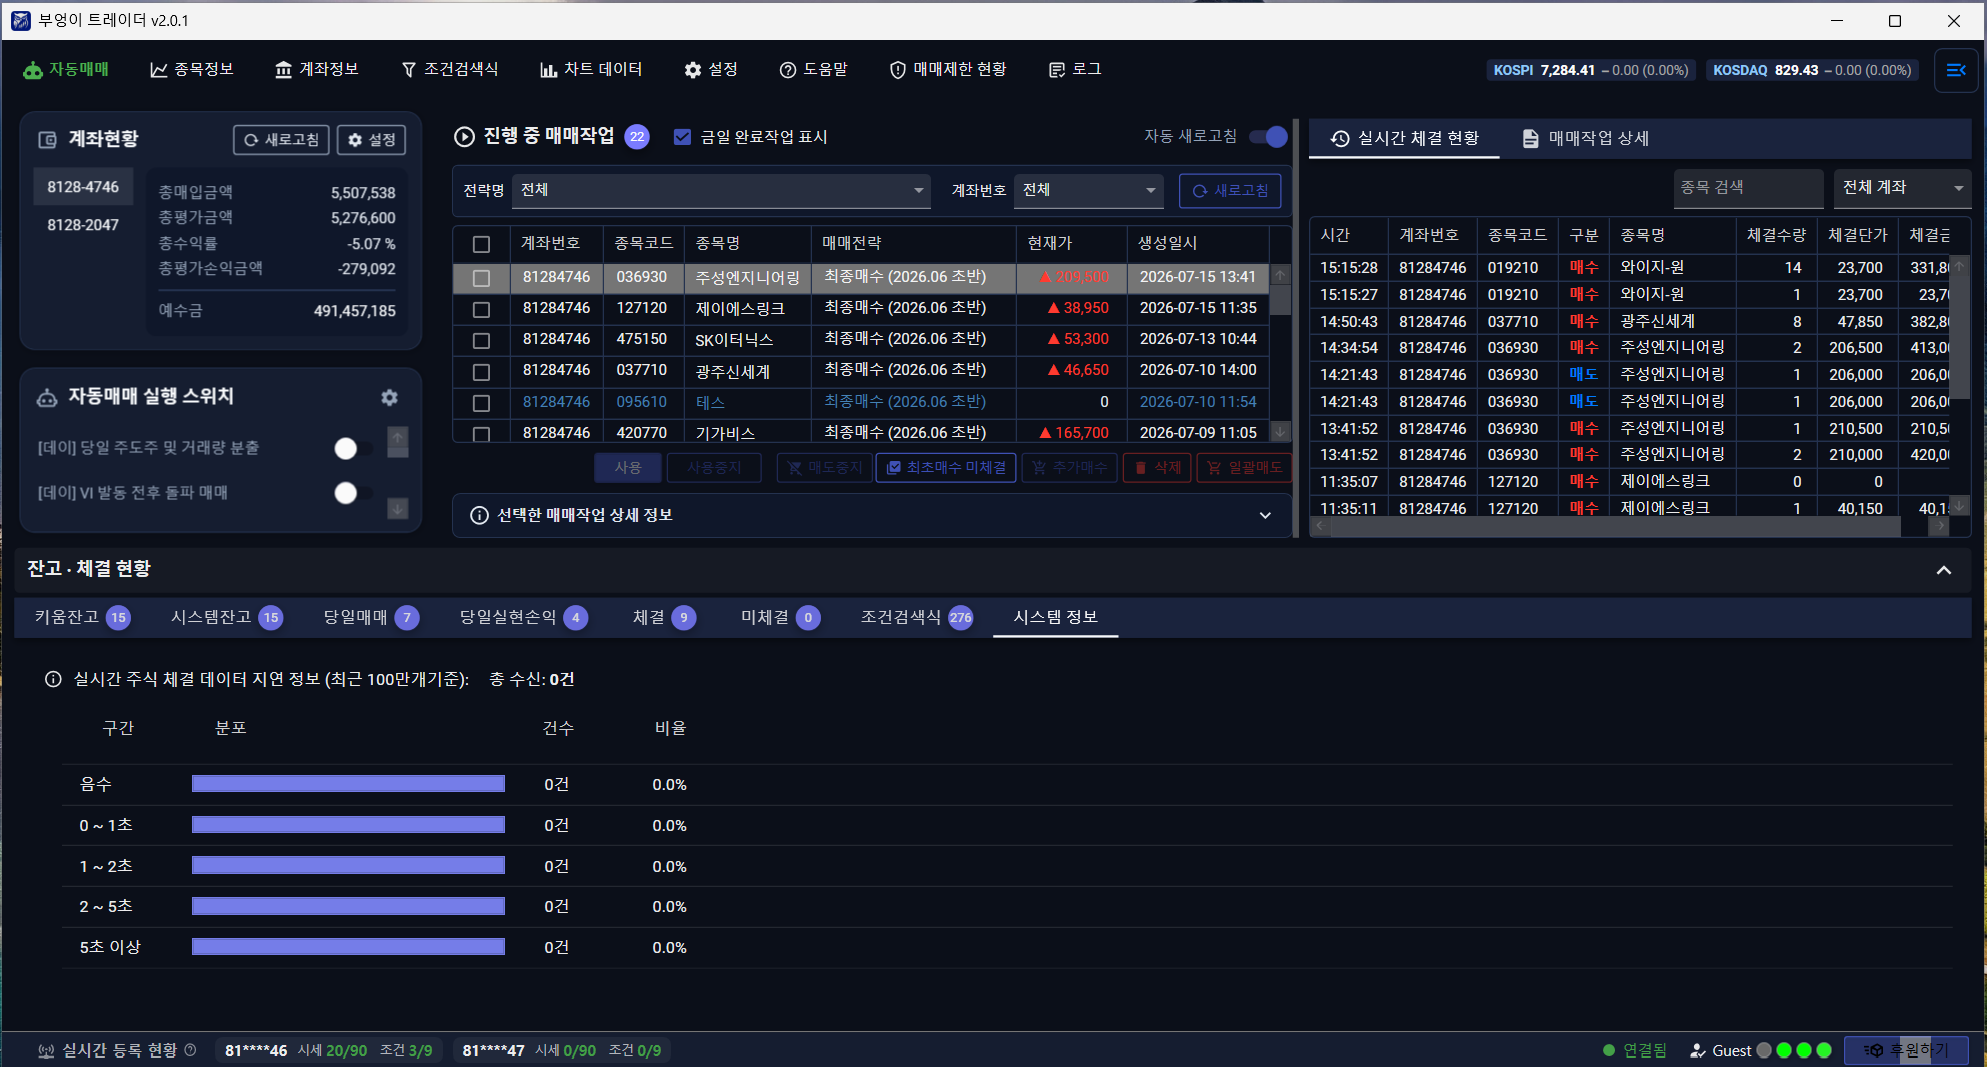Enable the VI 발동 전후 돌파 매매 switch
This screenshot has height=1067, width=1987.
353,493
